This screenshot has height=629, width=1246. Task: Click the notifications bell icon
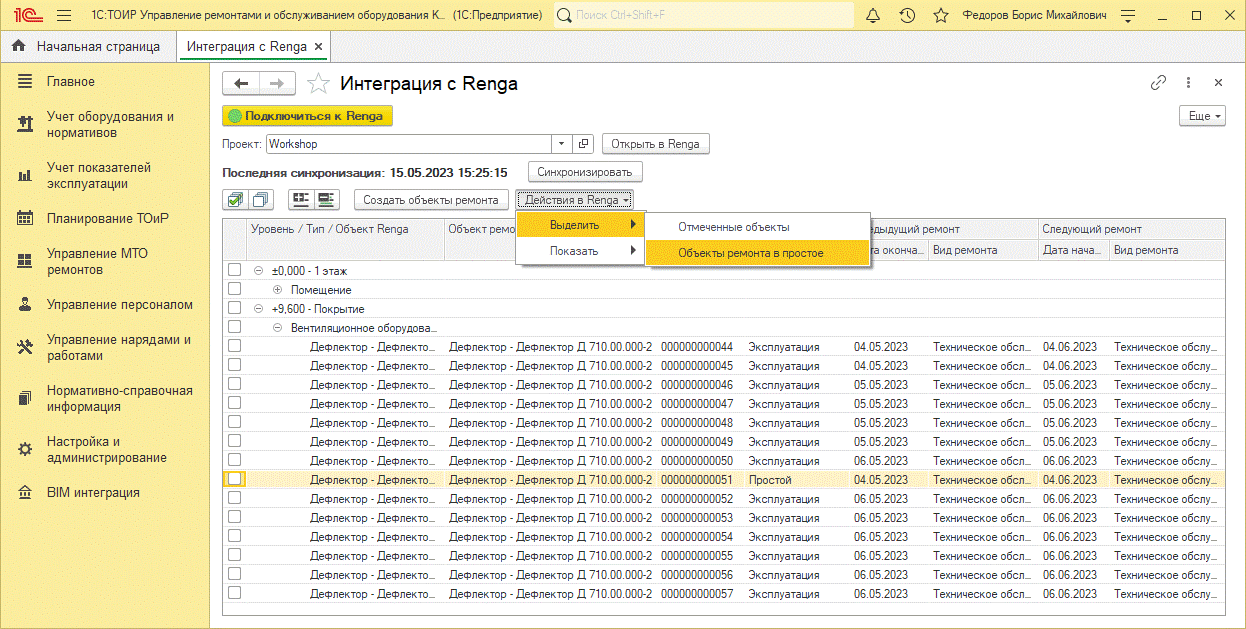click(873, 16)
